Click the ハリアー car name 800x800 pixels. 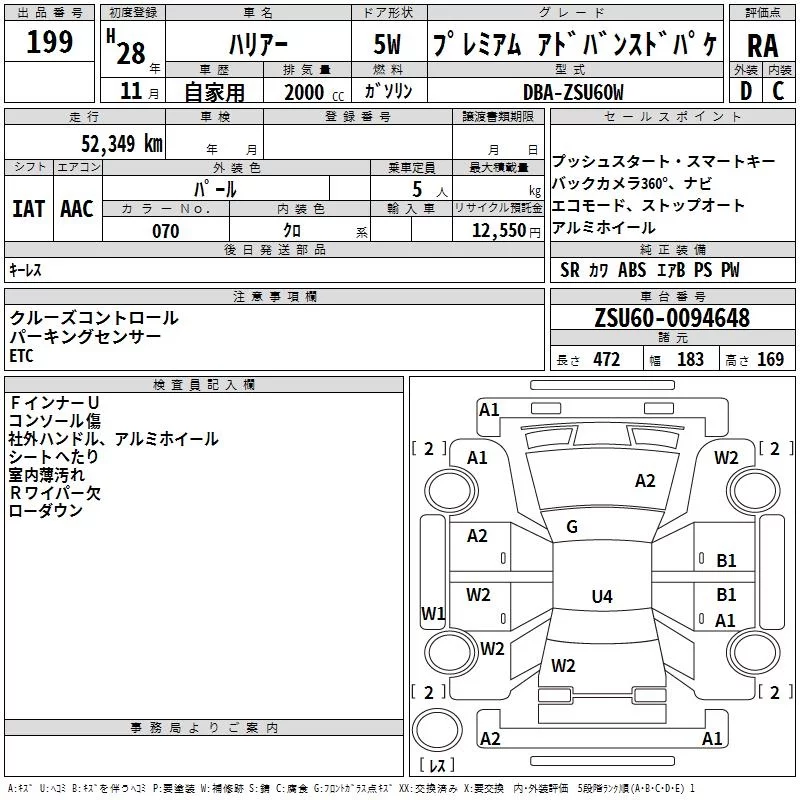click(x=258, y=45)
